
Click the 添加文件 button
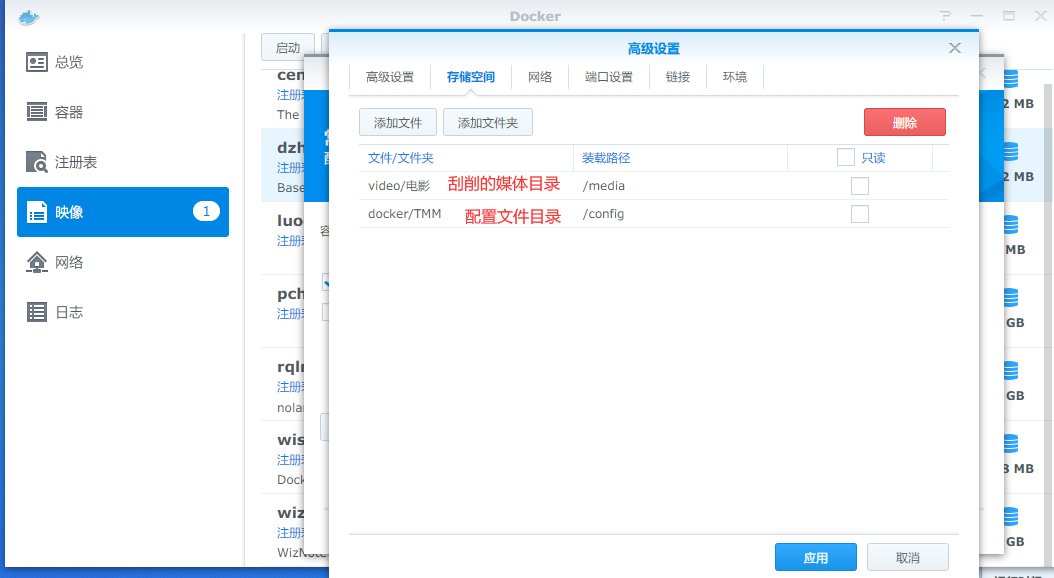pos(398,123)
